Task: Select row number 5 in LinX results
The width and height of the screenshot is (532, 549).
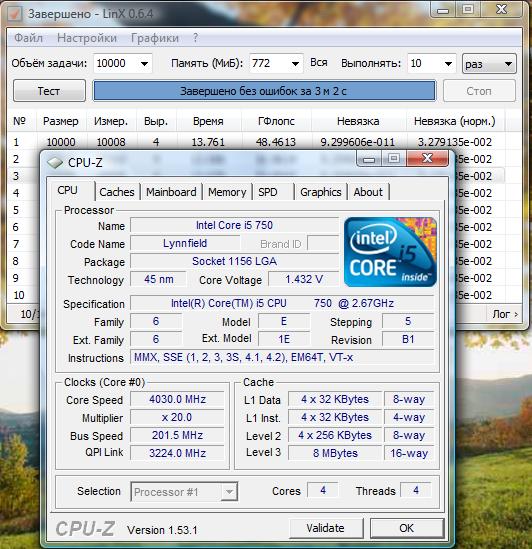Action: click(x=16, y=210)
